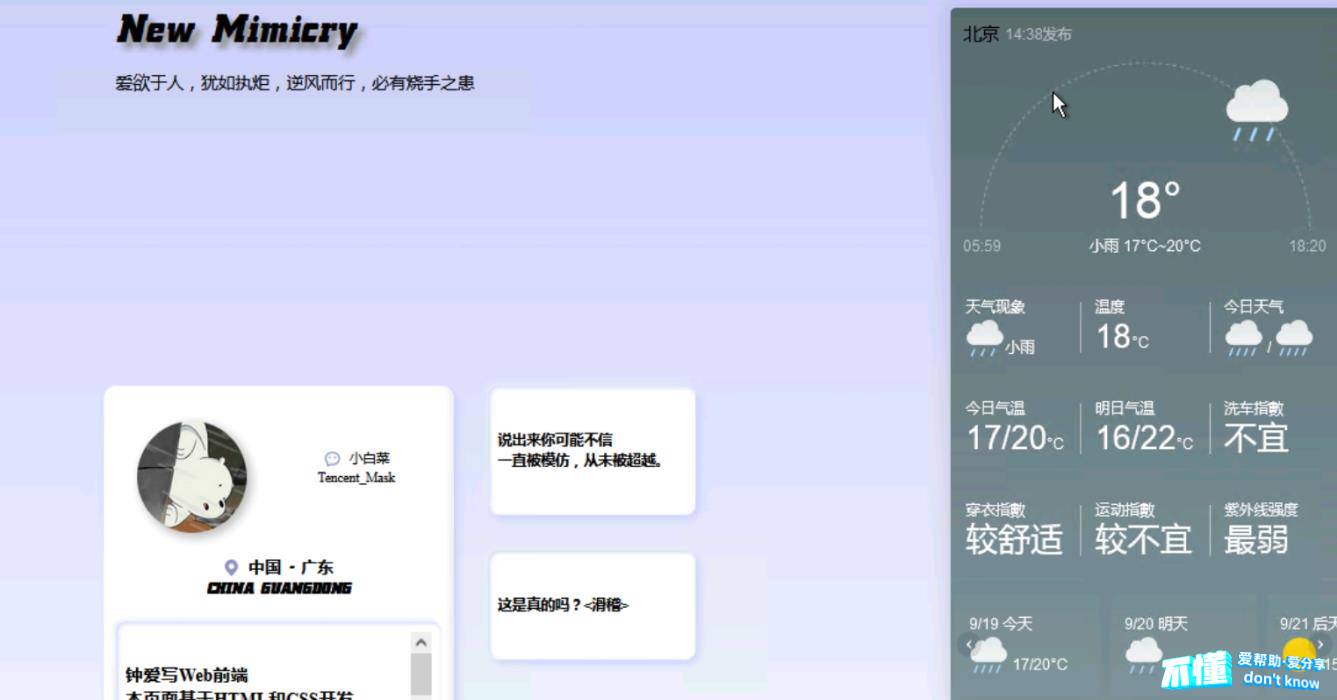Screen dimensions: 1337x700
Task: Select the 9/19 今天 forecast card
Action: coord(1025,647)
